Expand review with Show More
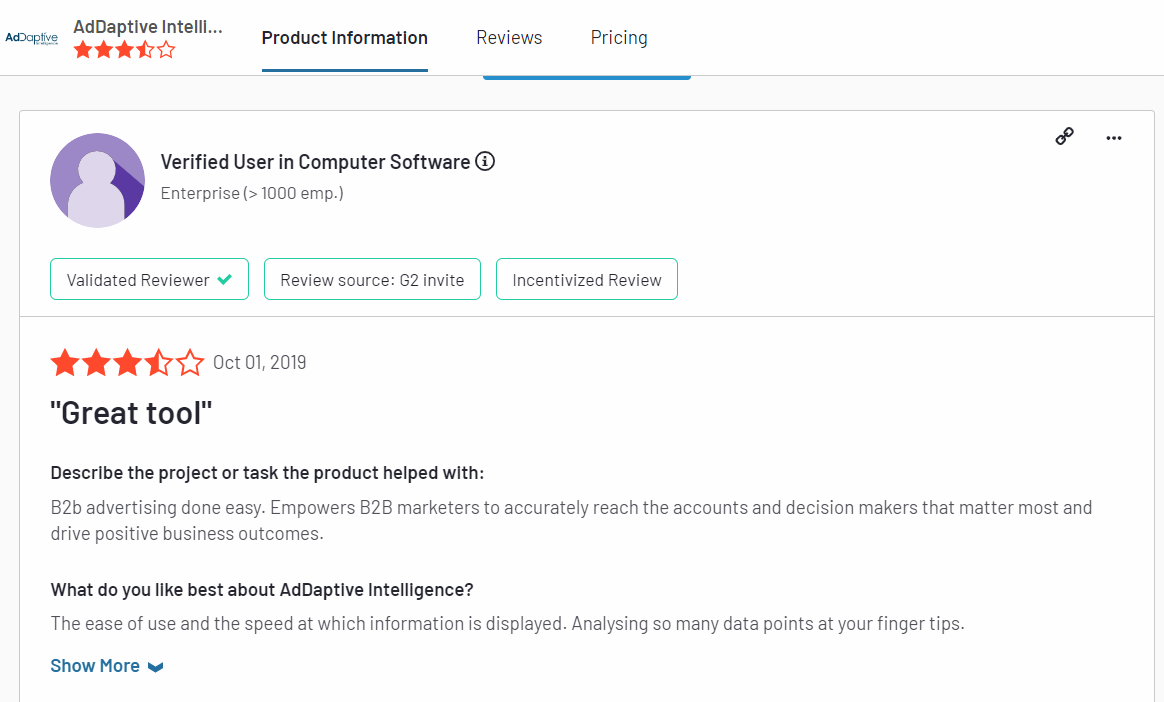This screenshot has height=702, width=1164. point(95,666)
